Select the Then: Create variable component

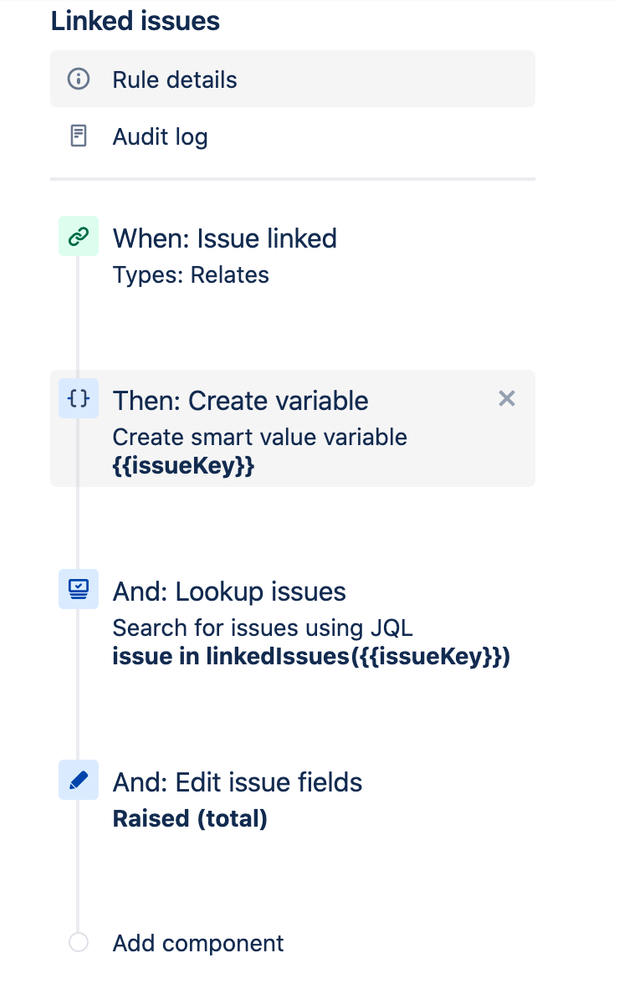tap(240, 399)
